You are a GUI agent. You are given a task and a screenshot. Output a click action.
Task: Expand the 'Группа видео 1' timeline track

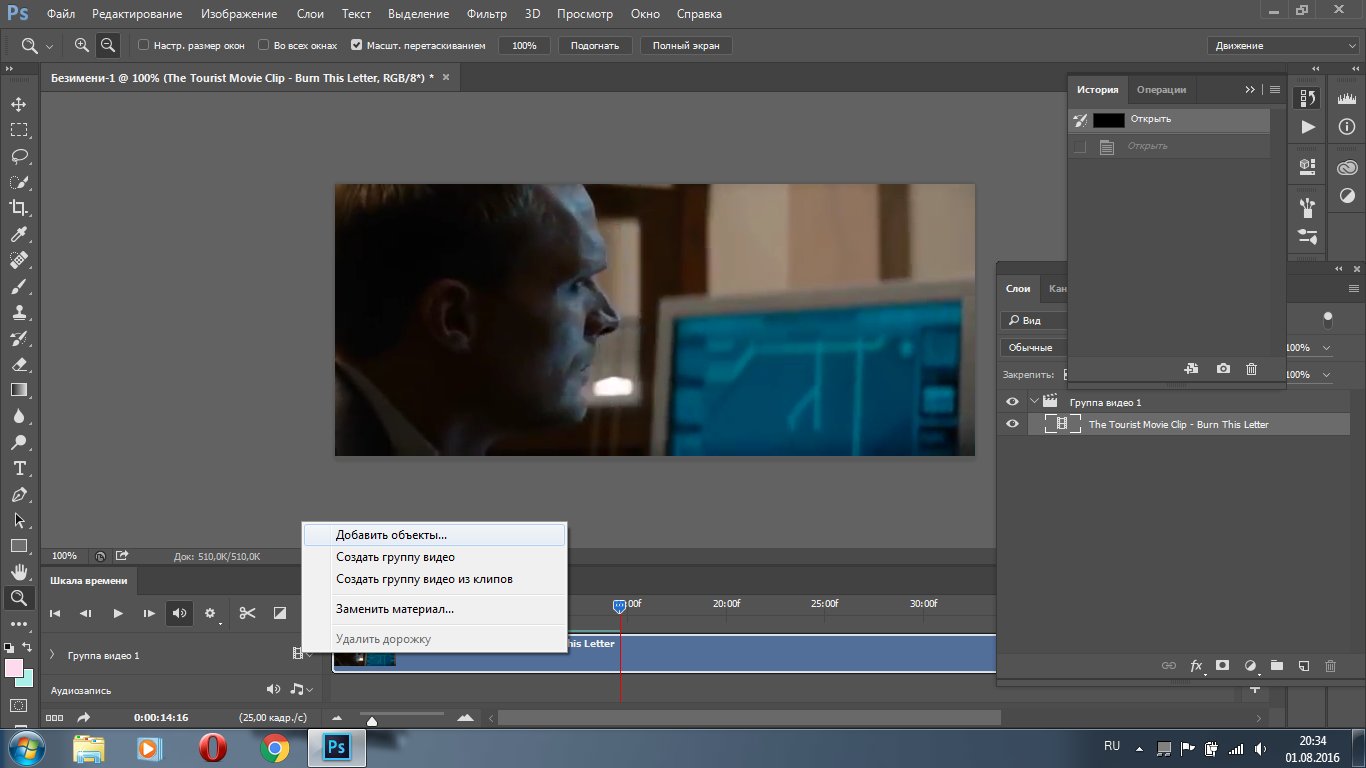[52, 655]
